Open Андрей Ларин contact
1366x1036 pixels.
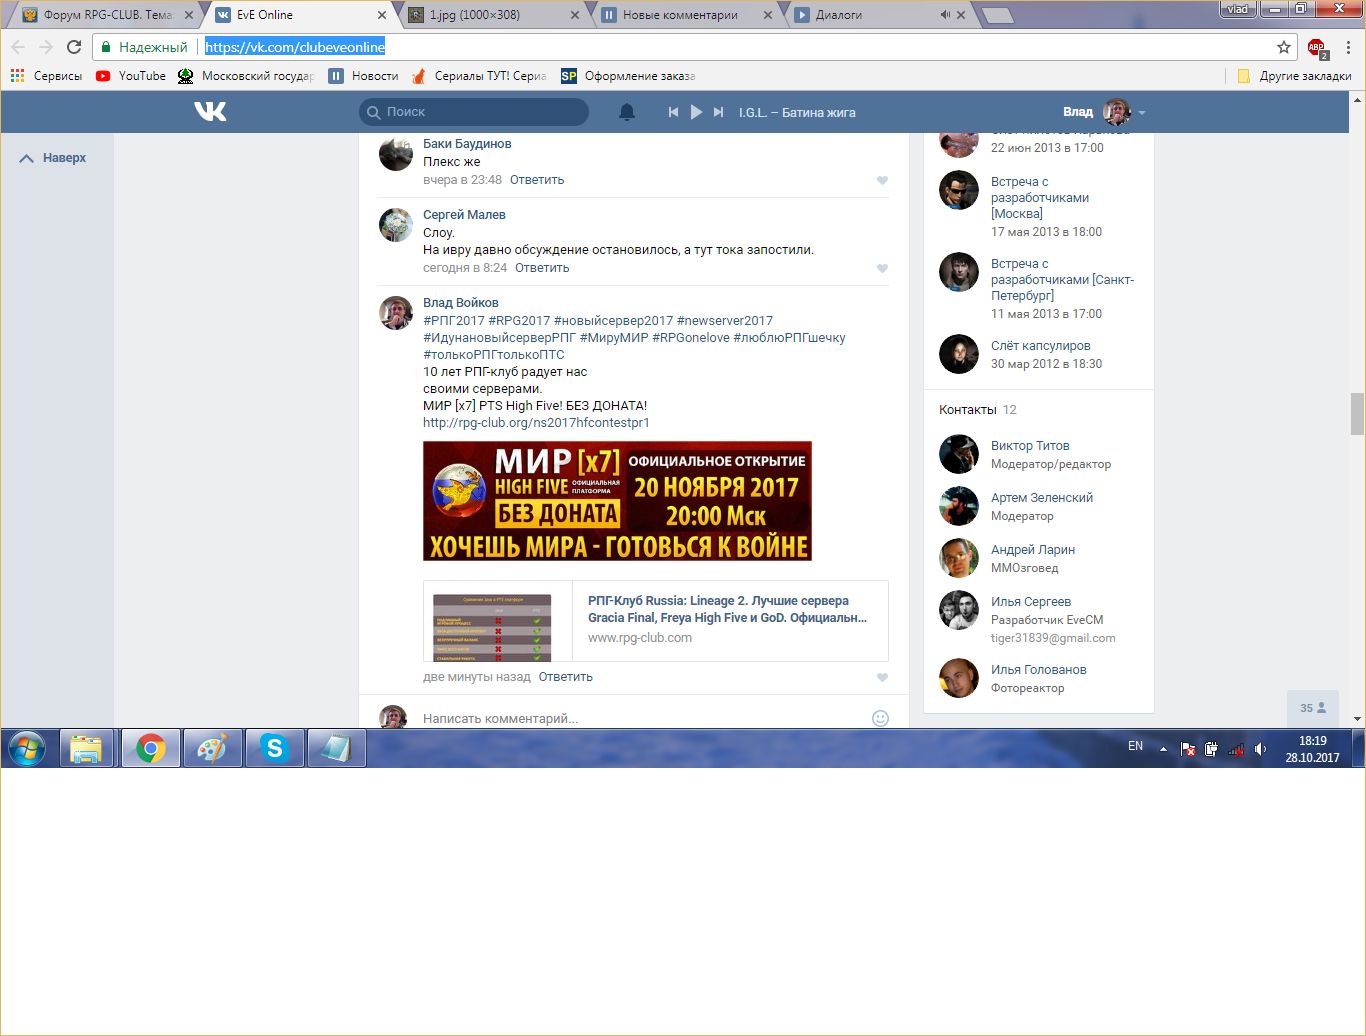point(1033,550)
